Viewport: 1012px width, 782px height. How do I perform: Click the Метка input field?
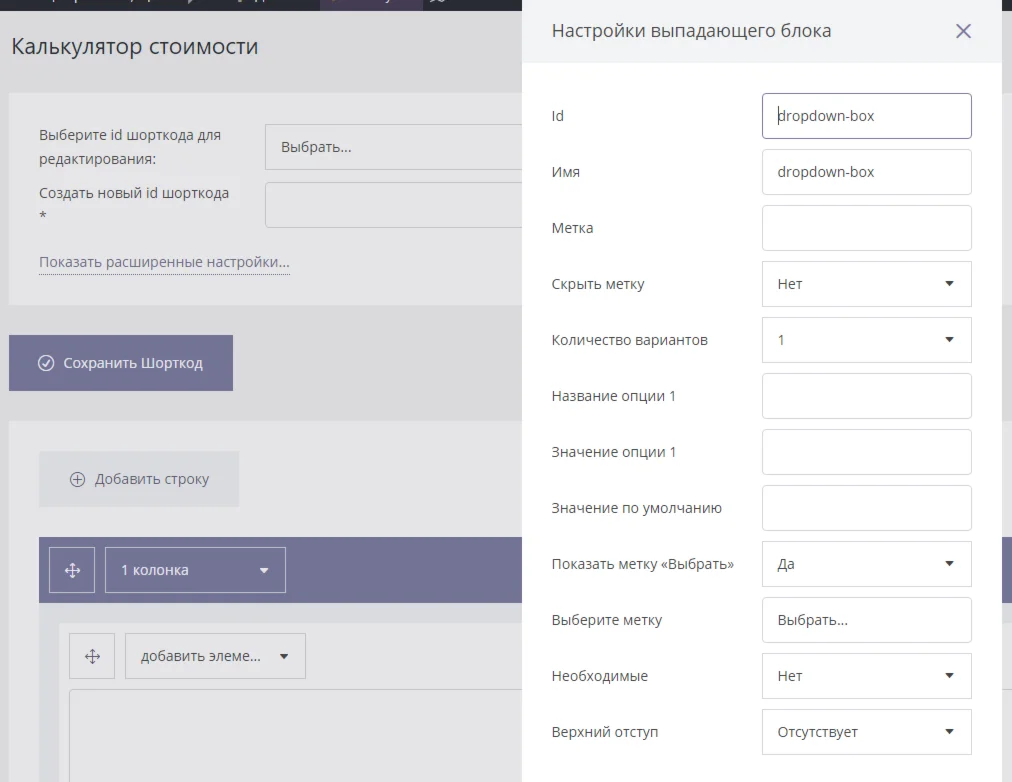[866, 228]
